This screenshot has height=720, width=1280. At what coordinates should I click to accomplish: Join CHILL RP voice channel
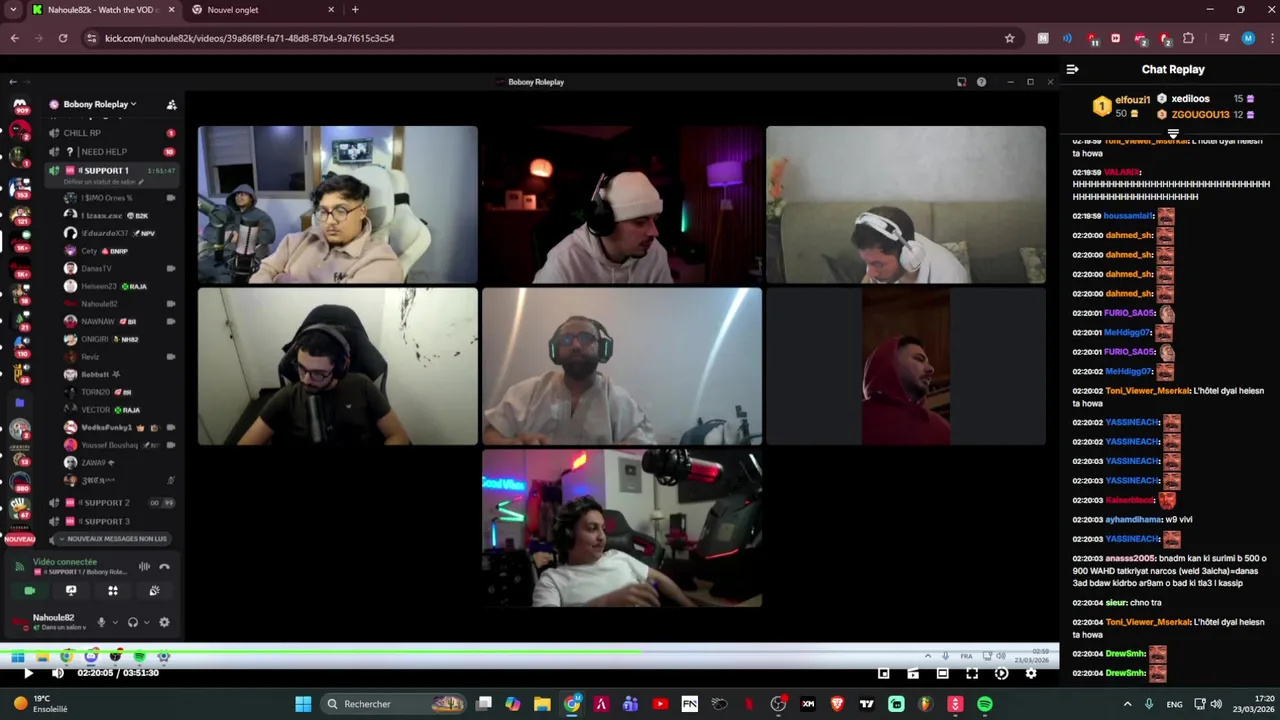(x=110, y=133)
